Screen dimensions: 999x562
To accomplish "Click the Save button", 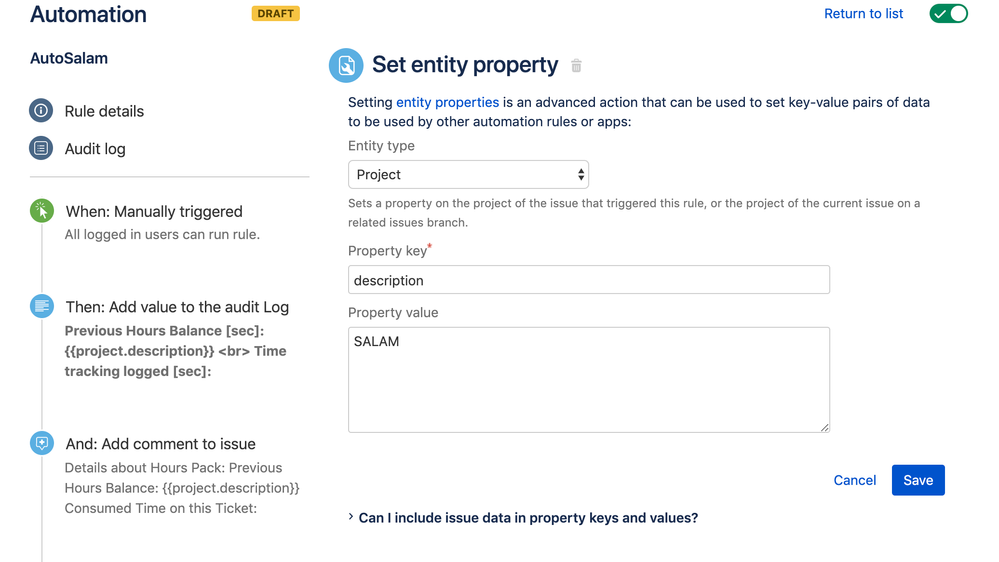I will [x=918, y=480].
